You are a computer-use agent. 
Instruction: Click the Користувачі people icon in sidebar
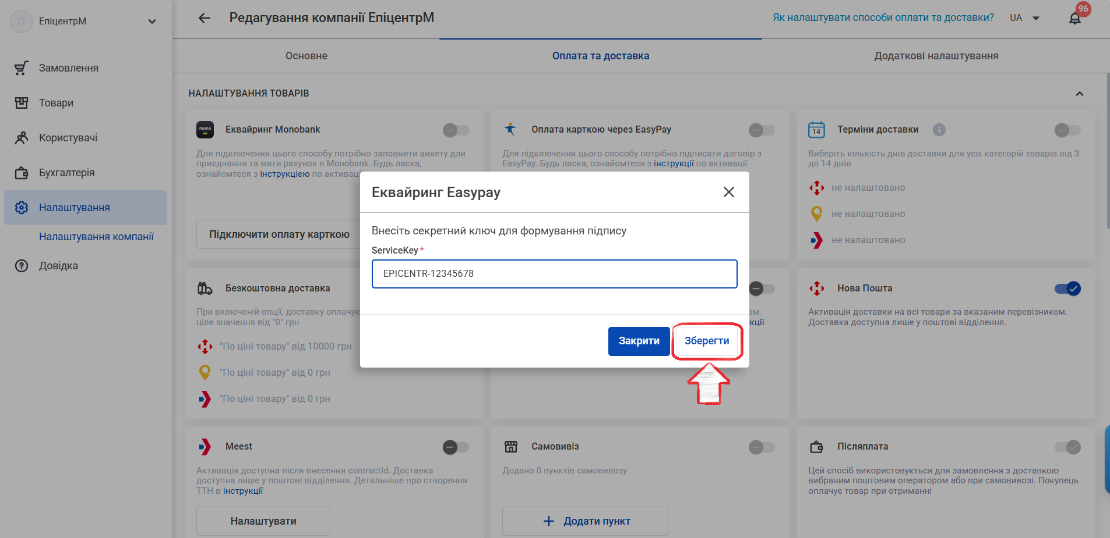click(21, 137)
